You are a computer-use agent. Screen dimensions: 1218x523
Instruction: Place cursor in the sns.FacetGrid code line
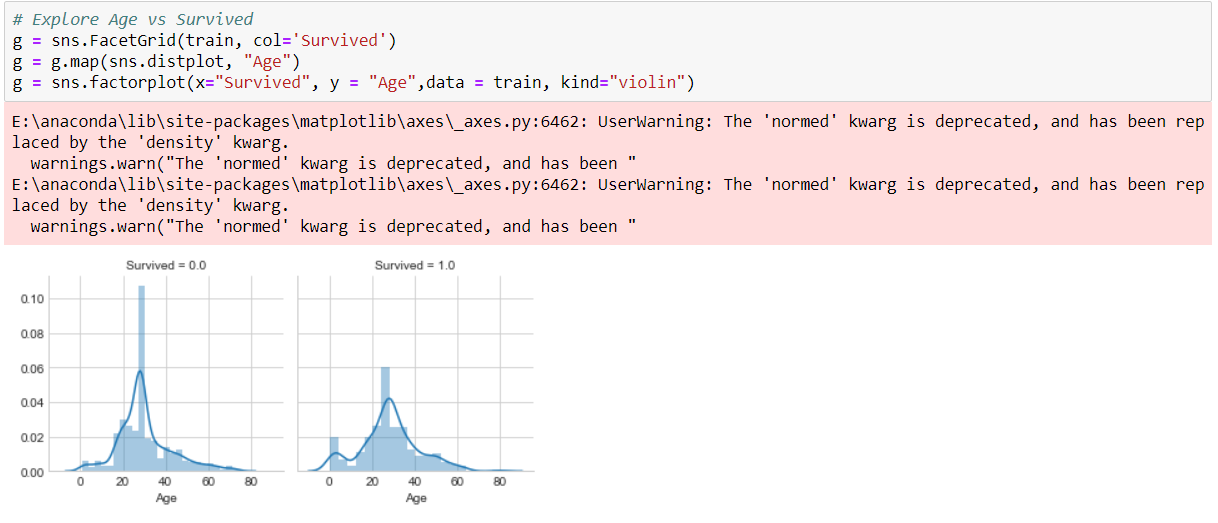pyautogui.click(x=205, y=40)
